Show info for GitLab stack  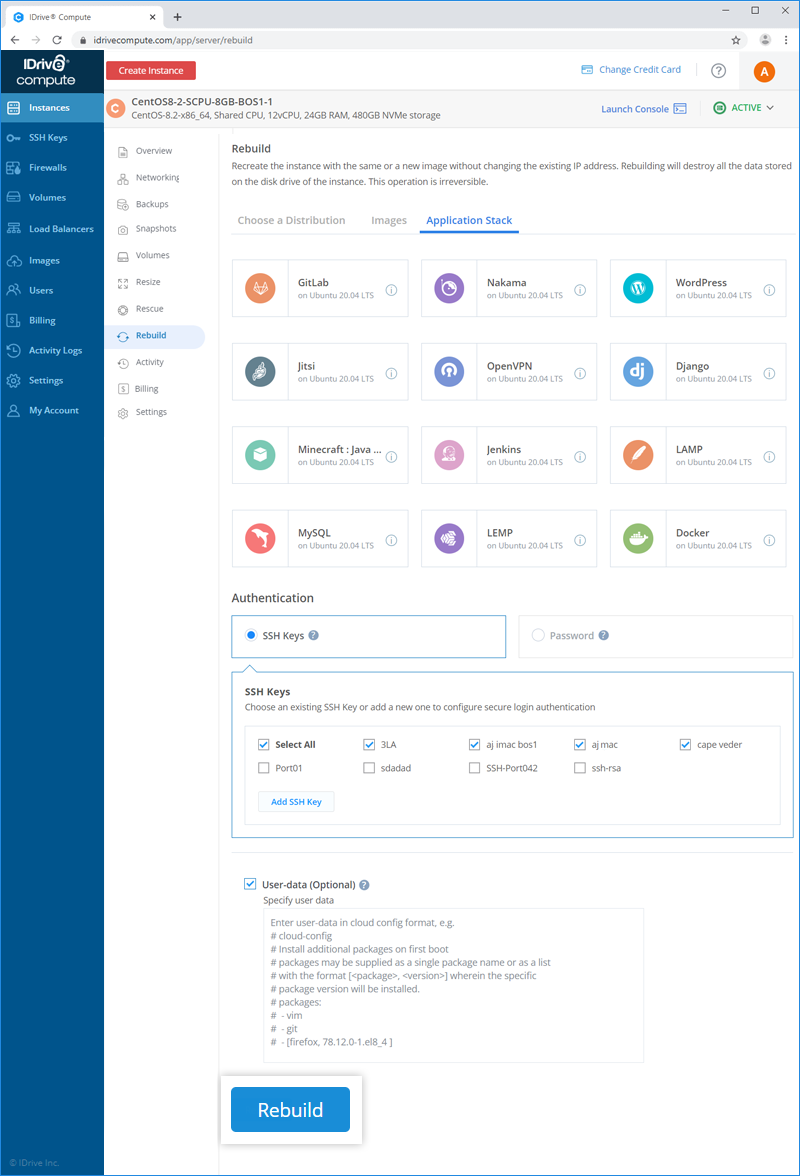point(391,290)
